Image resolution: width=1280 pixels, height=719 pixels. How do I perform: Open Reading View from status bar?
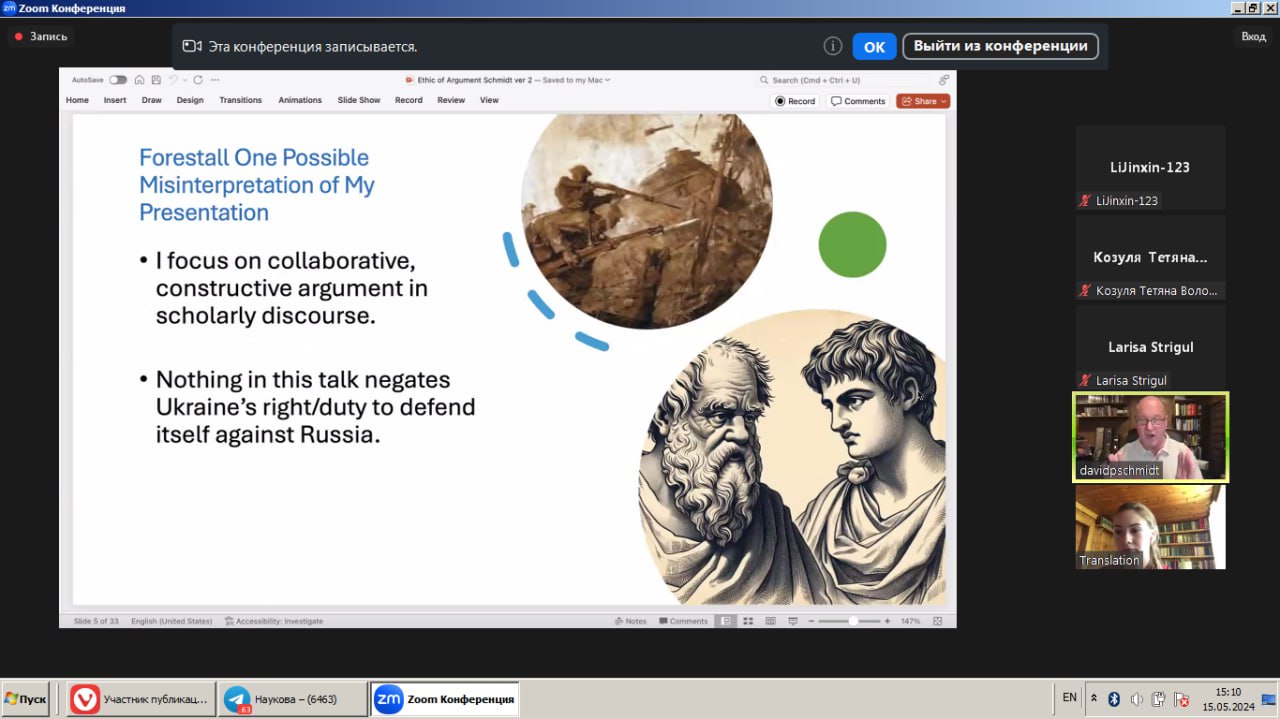[770, 621]
